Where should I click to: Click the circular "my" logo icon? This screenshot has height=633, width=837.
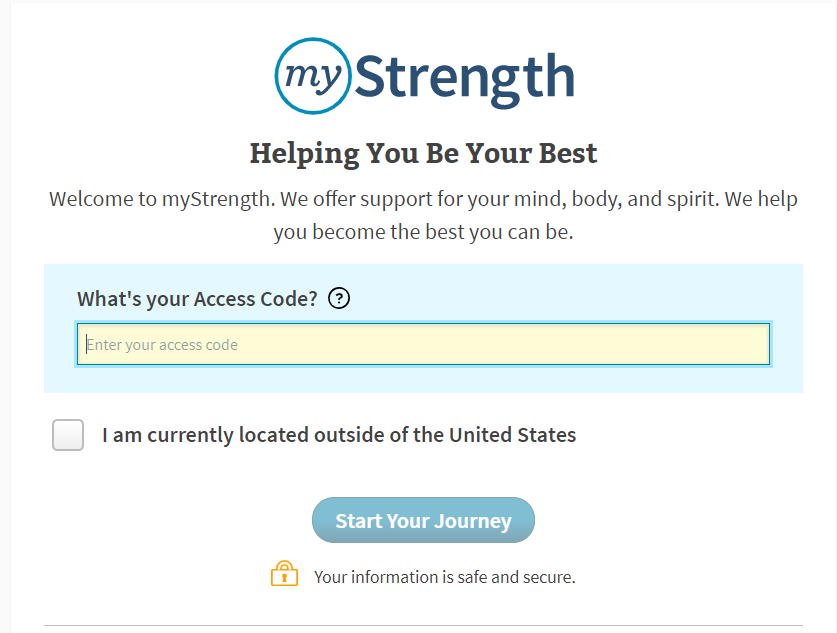[x=313, y=76]
